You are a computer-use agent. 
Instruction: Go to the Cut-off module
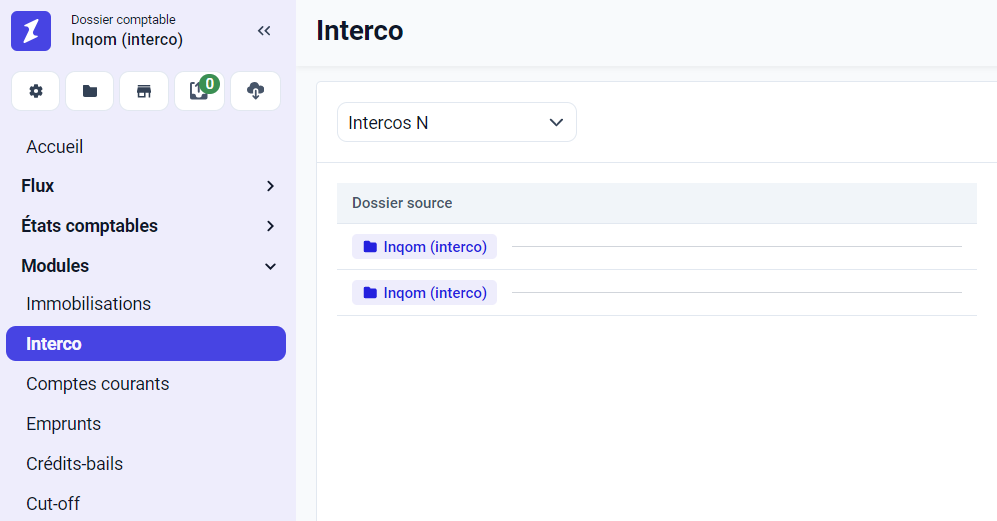point(53,504)
